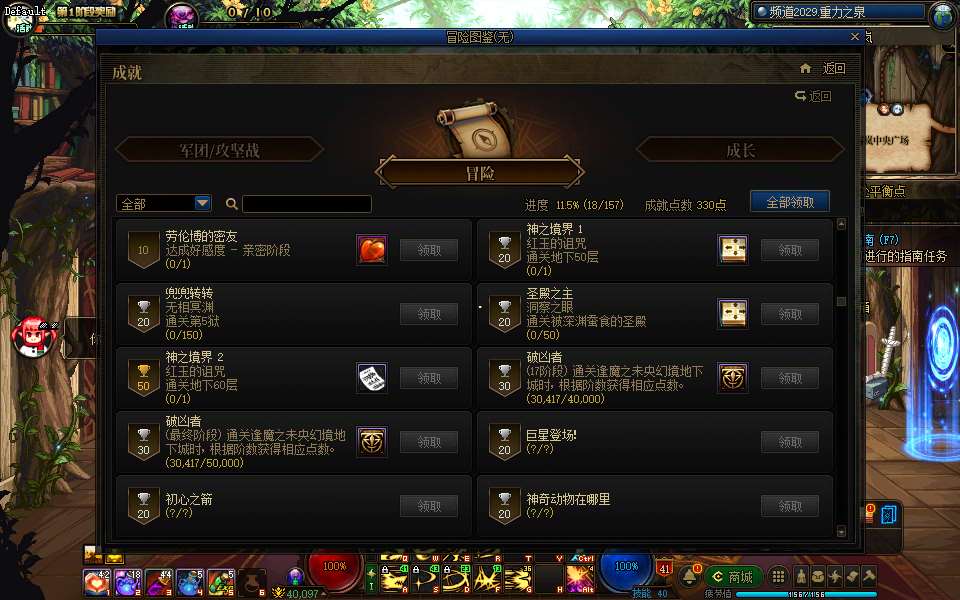
Task: Click the 返回 link with the arrow
Action: [x=813, y=96]
